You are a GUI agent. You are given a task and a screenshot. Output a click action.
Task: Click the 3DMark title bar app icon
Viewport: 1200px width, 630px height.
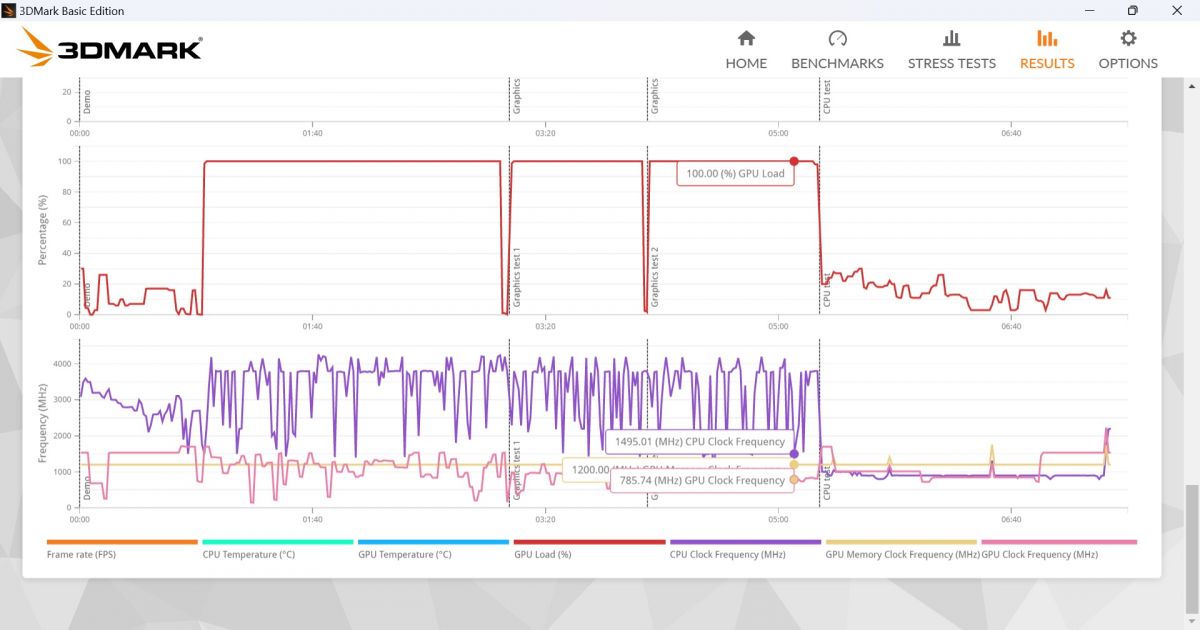coord(10,10)
